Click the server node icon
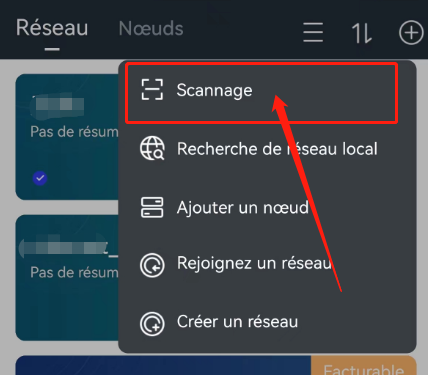This screenshot has height=375, width=428. click(x=152, y=207)
